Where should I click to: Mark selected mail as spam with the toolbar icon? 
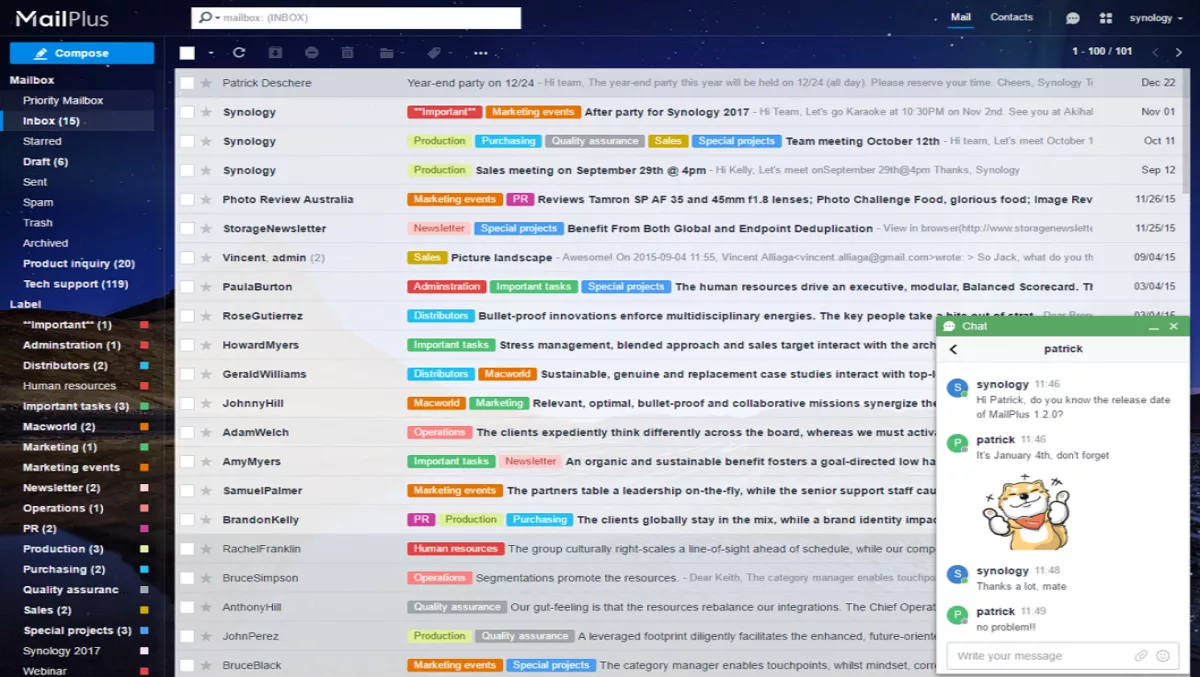pos(312,53)
